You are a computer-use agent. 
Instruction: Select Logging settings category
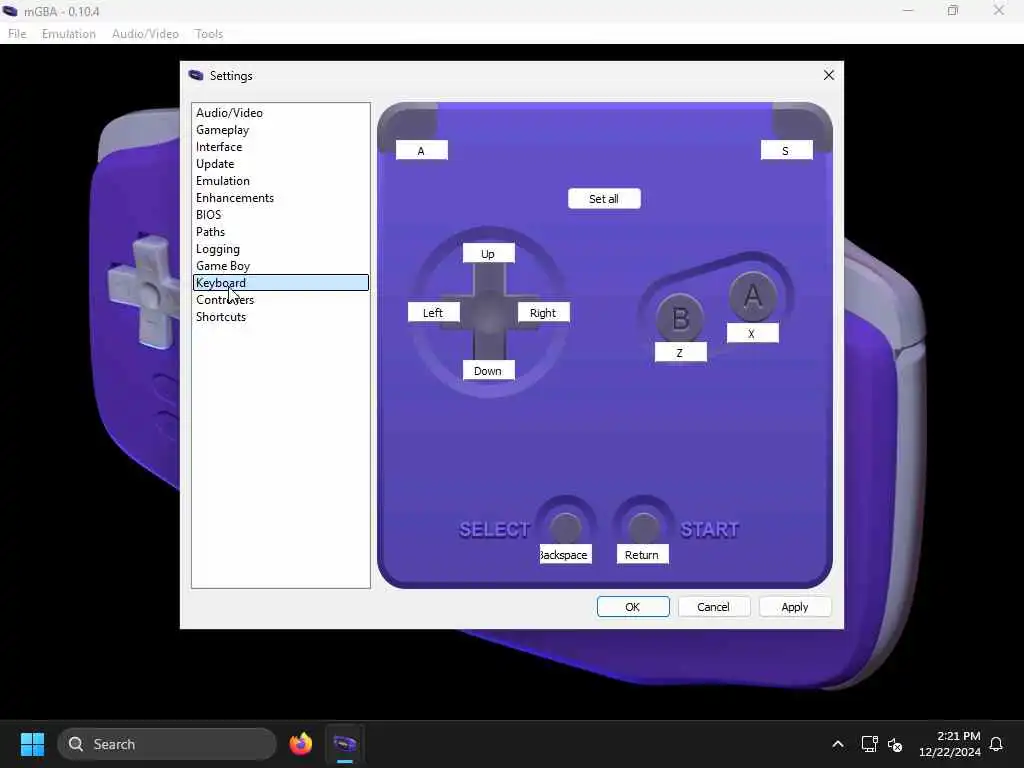pos(281,249)
